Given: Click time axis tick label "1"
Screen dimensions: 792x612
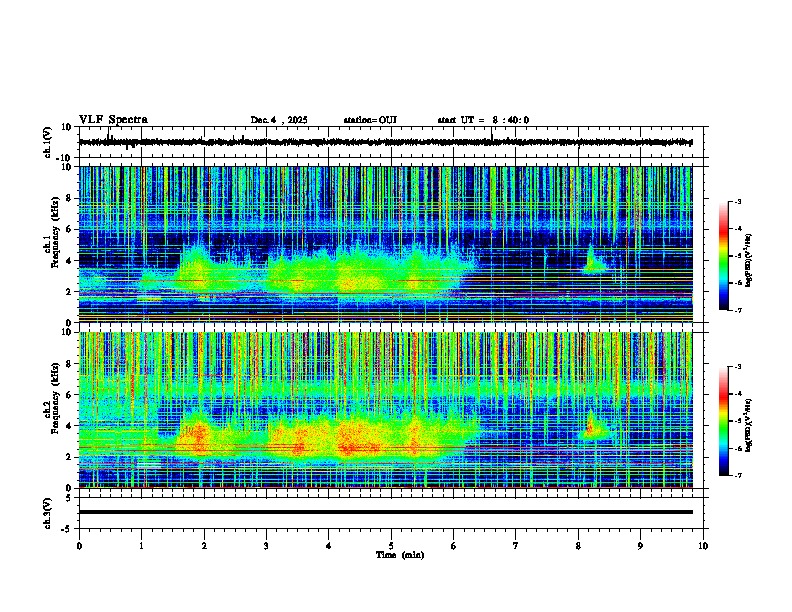Looking at the screenshot, I should (141, 546).
